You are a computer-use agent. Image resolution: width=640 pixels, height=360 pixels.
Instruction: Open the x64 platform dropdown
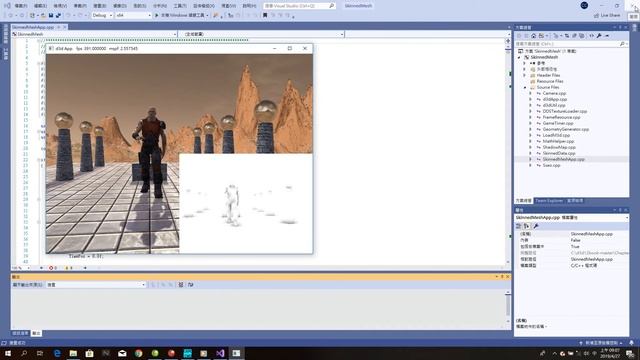133,15
